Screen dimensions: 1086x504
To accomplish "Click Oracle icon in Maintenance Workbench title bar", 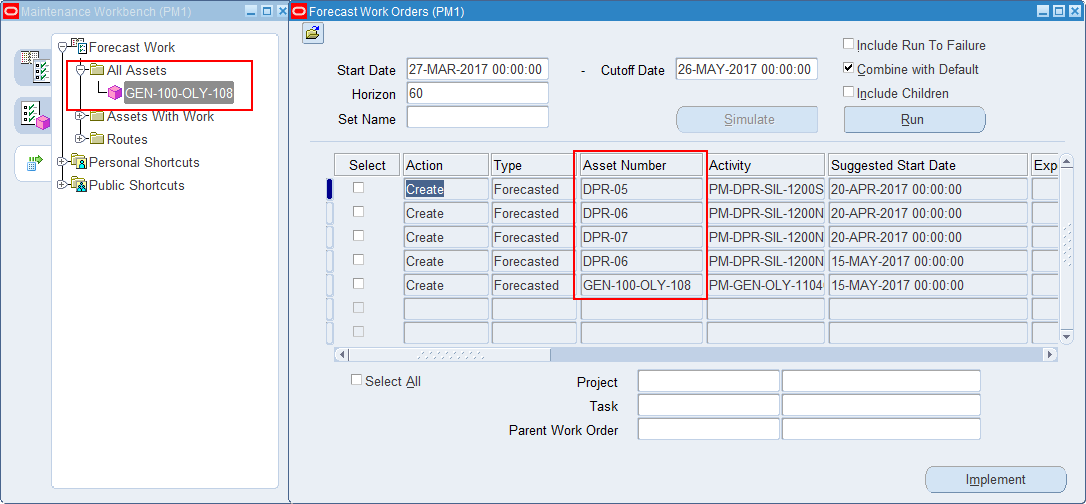I will click(10, 11).
